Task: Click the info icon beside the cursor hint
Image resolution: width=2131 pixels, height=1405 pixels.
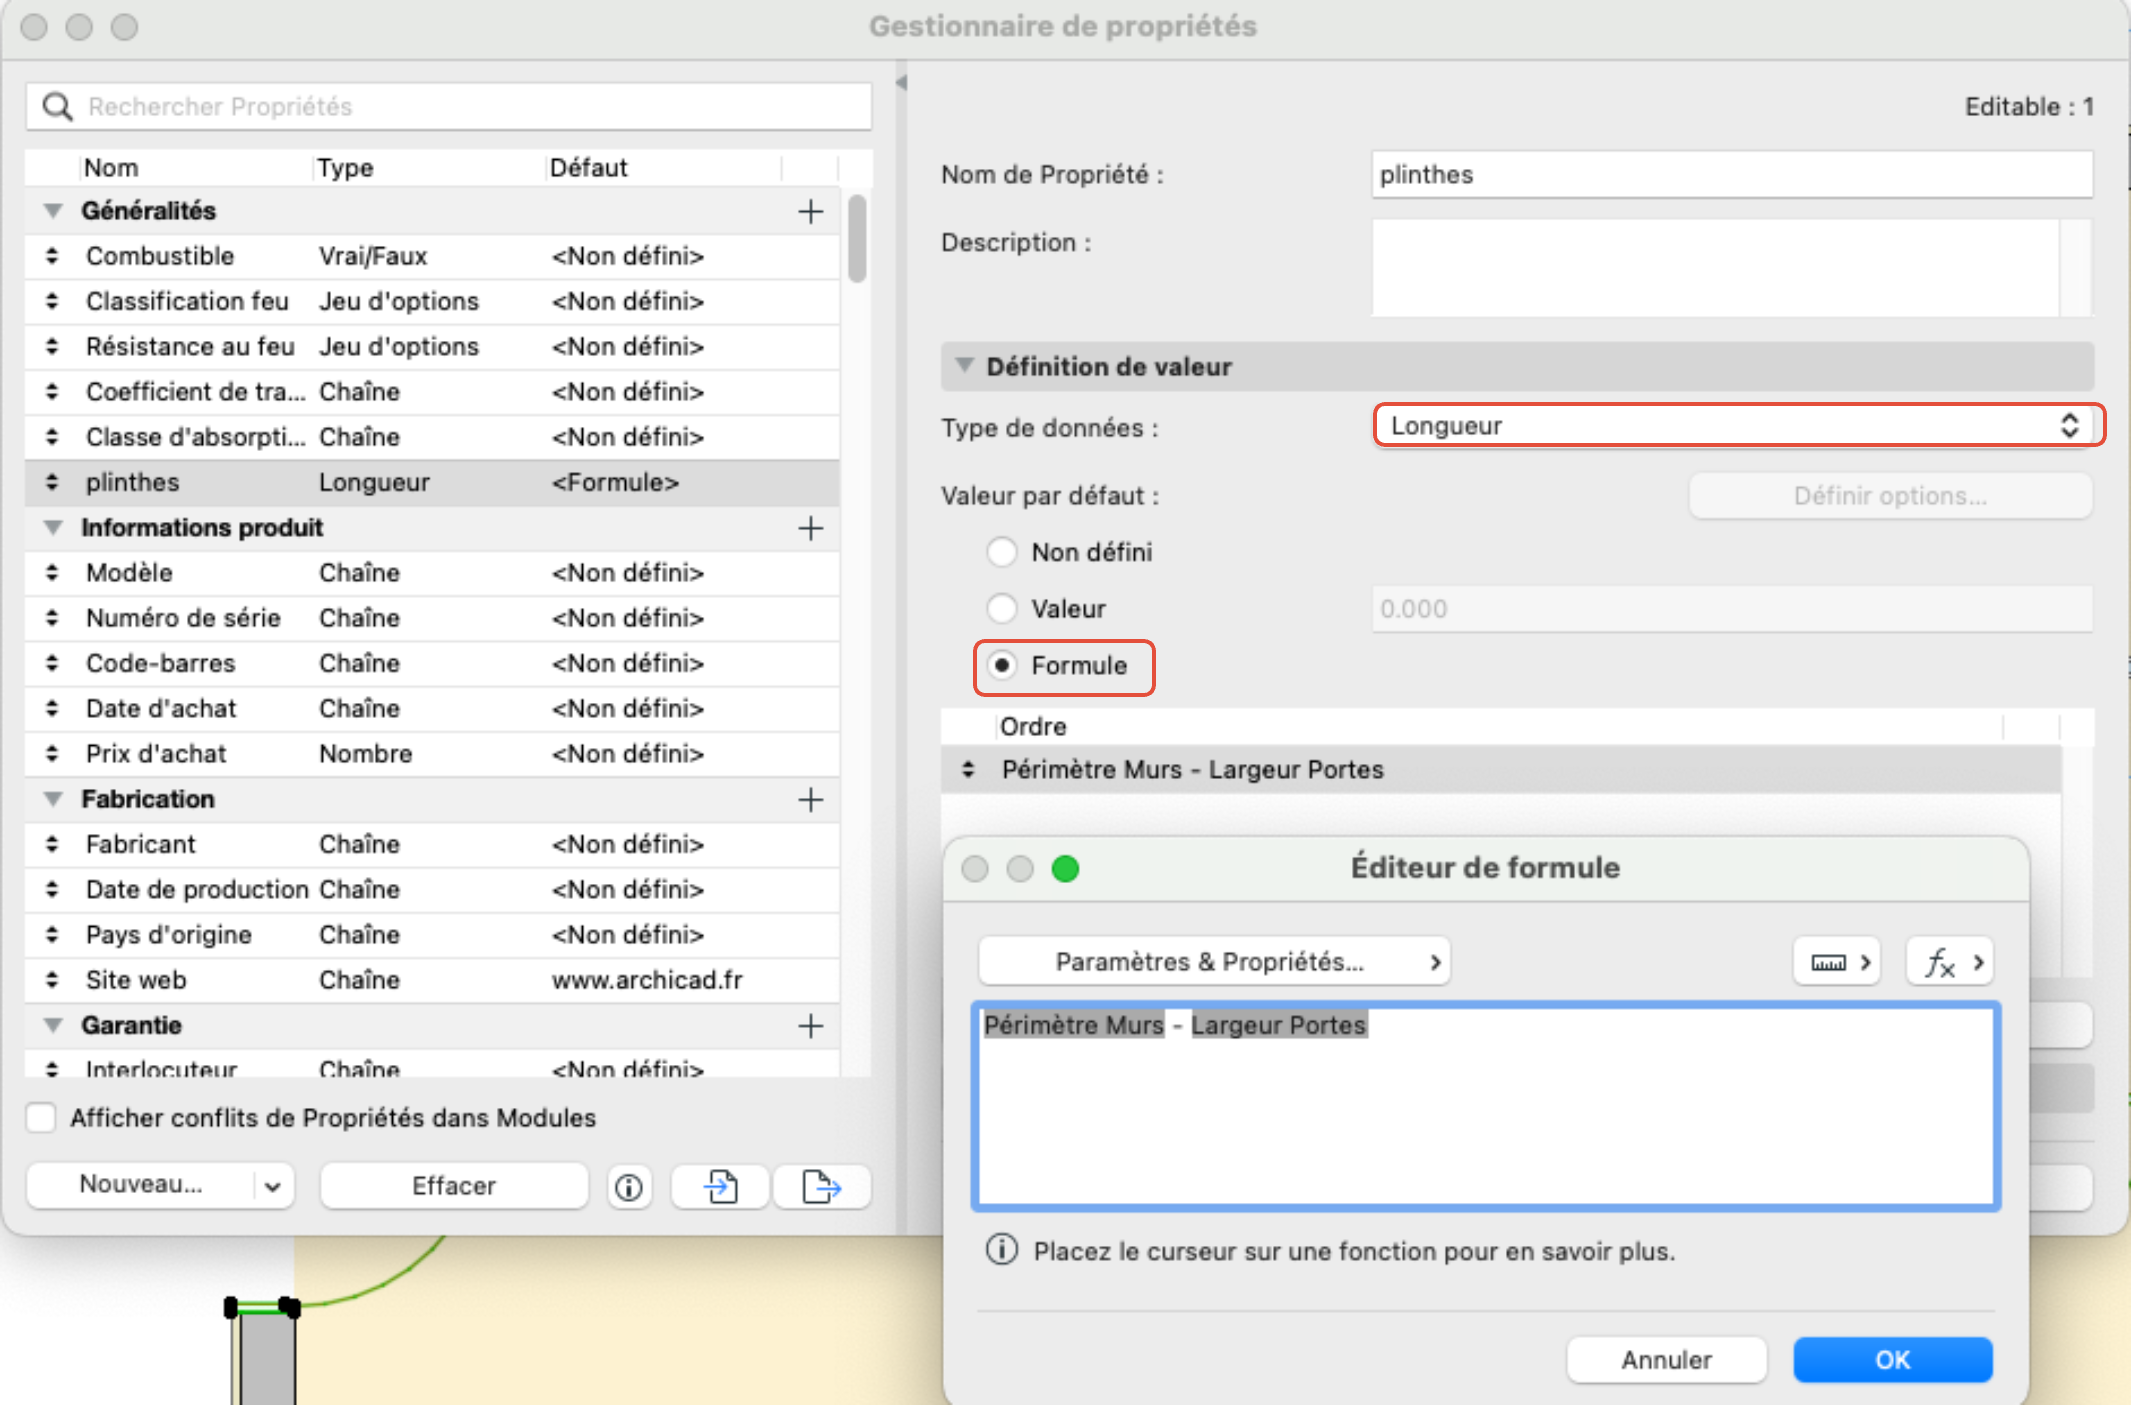Action: [1002, 1250]
